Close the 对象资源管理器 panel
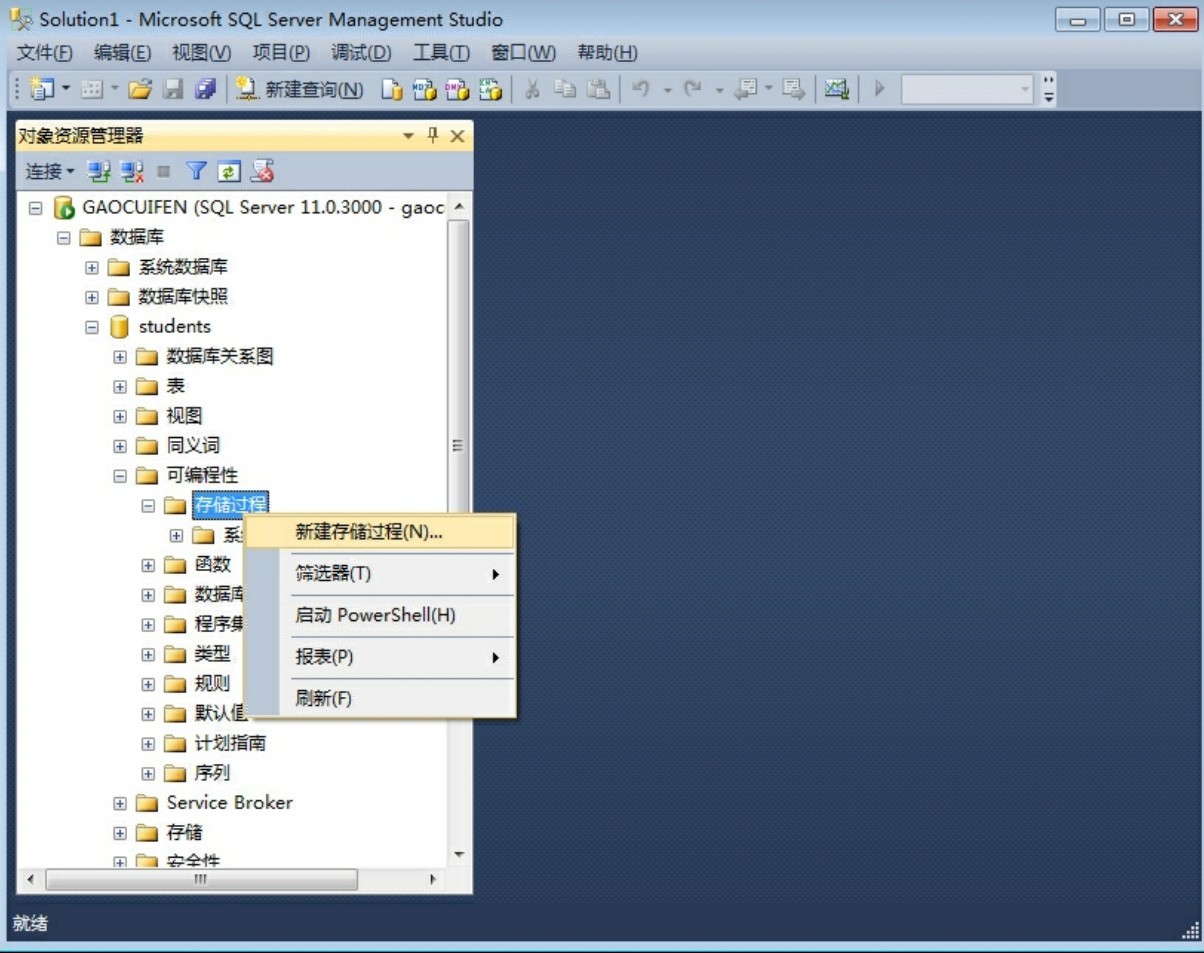Viewport: 1204px width, 953px height. 458,136
